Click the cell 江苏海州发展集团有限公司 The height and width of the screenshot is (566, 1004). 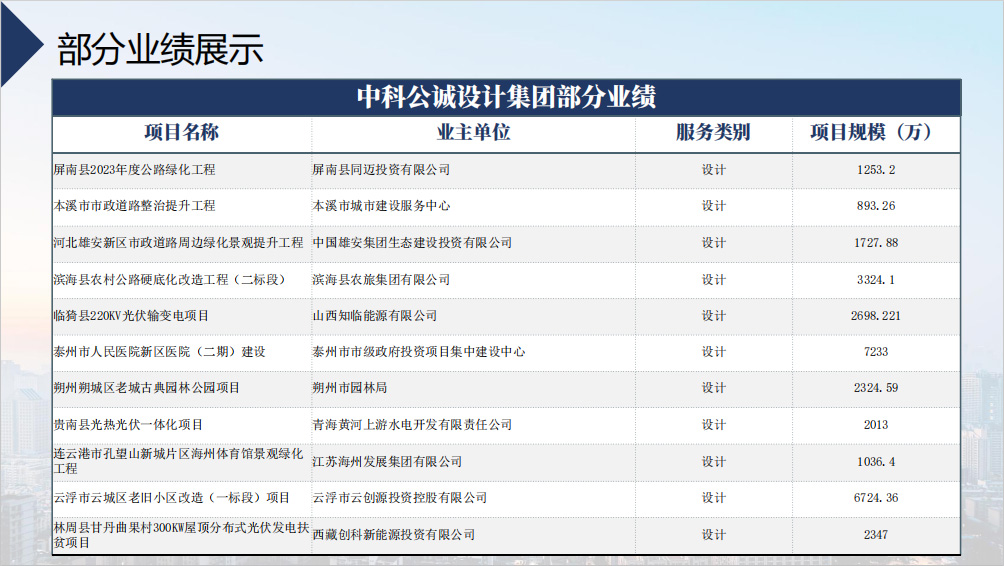coord(387,462)
